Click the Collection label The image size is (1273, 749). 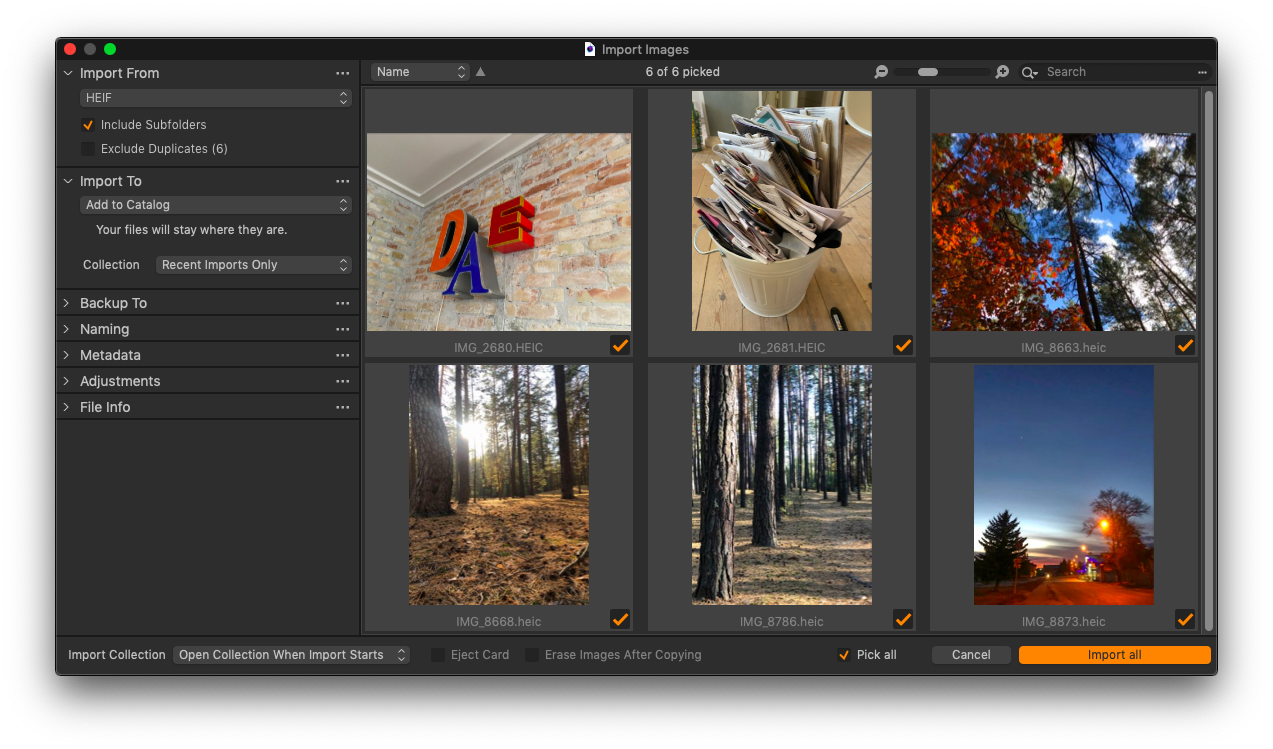coord(111,265)
